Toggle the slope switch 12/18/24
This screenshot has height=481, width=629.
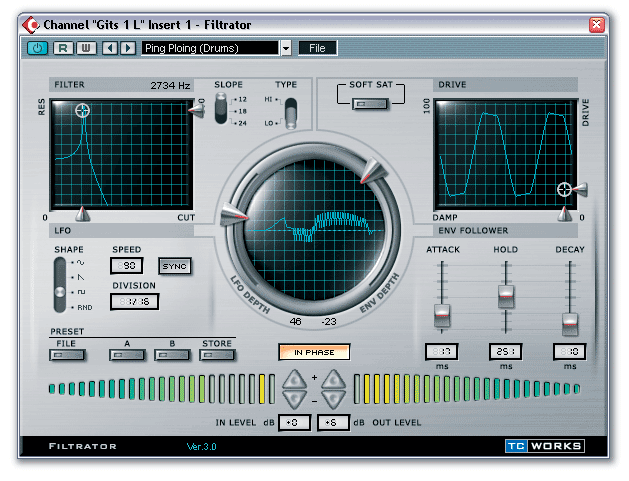click(x=221, y=108)
